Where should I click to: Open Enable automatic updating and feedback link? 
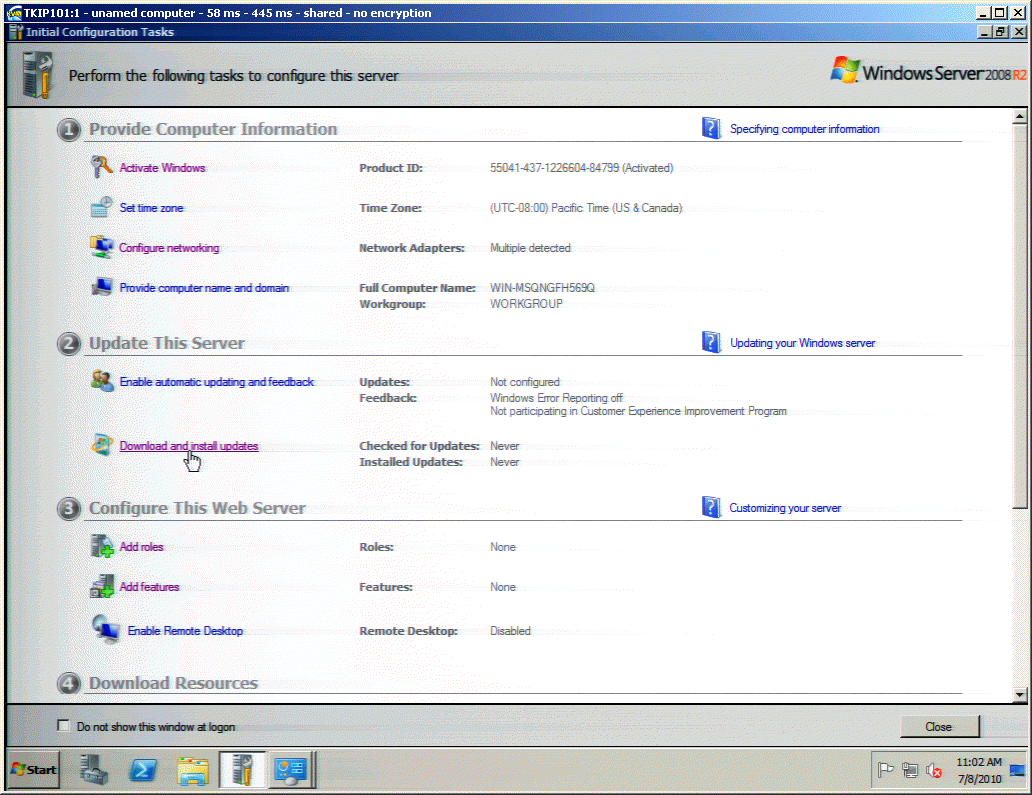[217, 382]
